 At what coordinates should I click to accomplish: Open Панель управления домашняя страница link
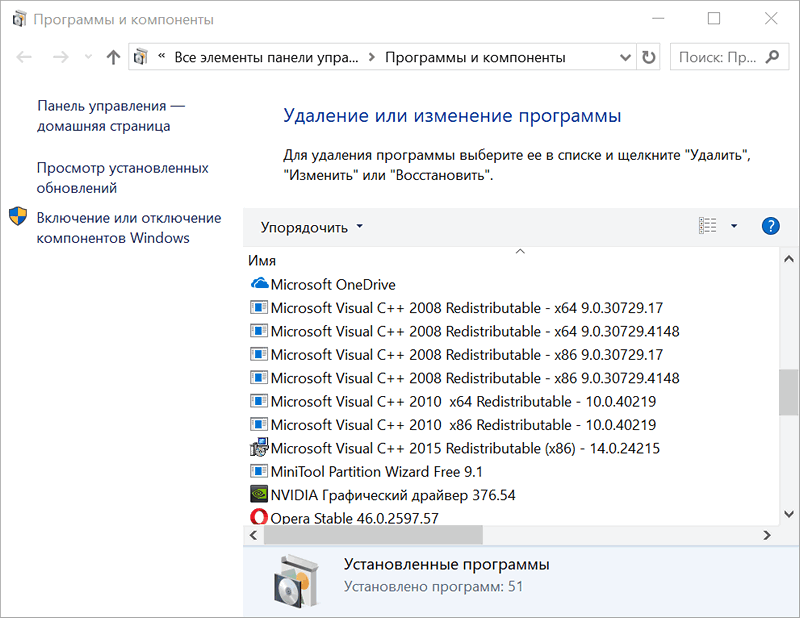(111, 116)
